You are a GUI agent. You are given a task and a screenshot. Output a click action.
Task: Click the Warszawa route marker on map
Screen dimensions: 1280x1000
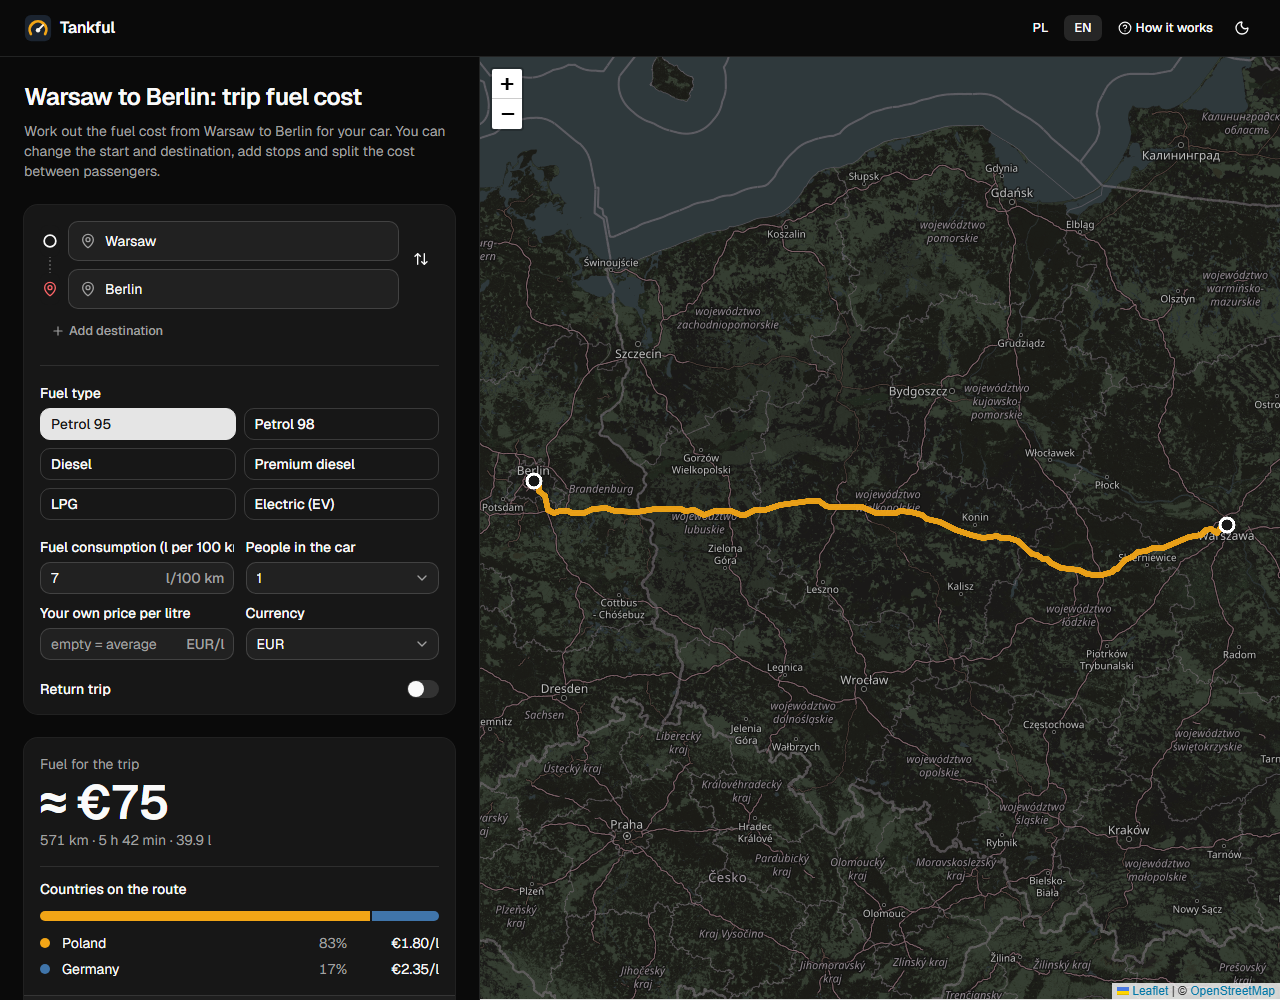coord(1227,525)
